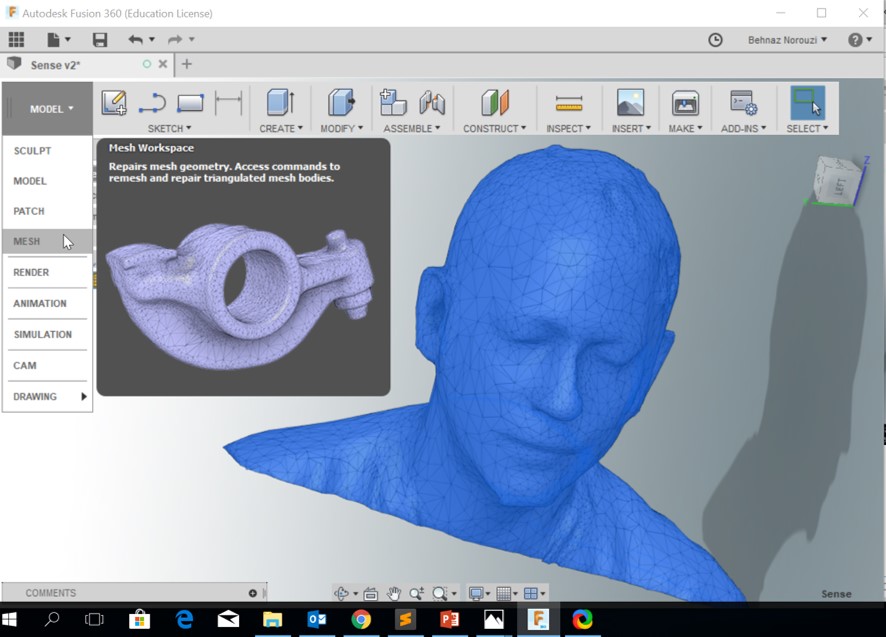Click the 3D Print Make icon
This screenshot has height=637, width=886.
685,103
